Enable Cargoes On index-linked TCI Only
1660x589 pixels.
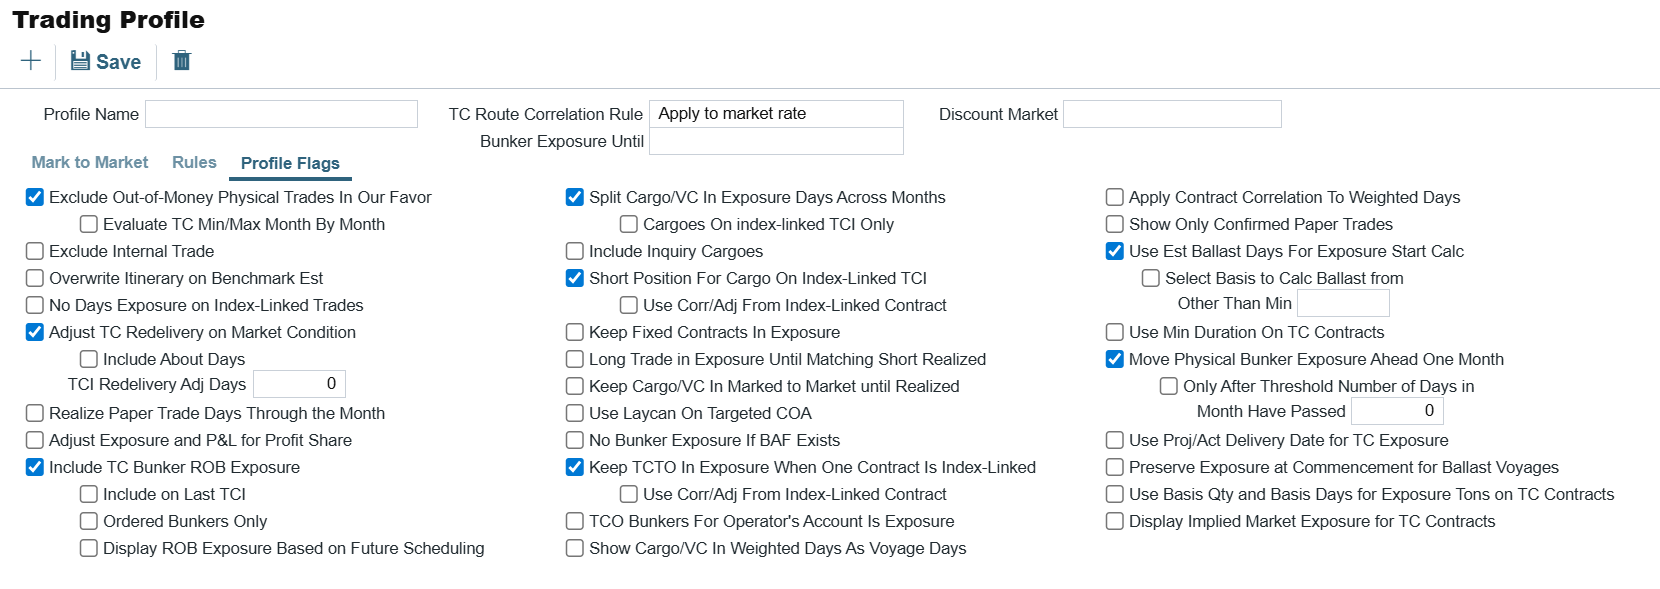[x=629, y=224]
